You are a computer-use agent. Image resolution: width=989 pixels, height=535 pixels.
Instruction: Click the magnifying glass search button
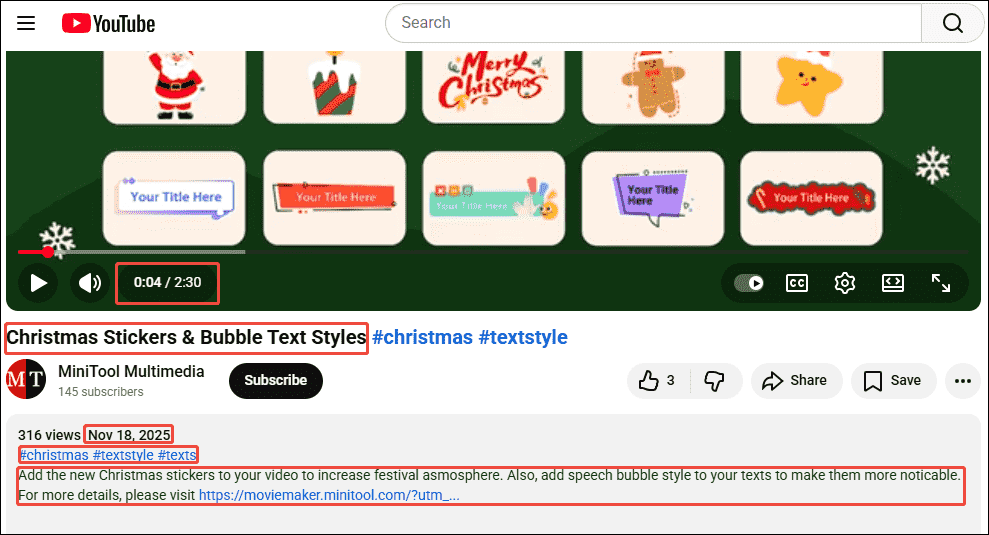click(952, 23)
